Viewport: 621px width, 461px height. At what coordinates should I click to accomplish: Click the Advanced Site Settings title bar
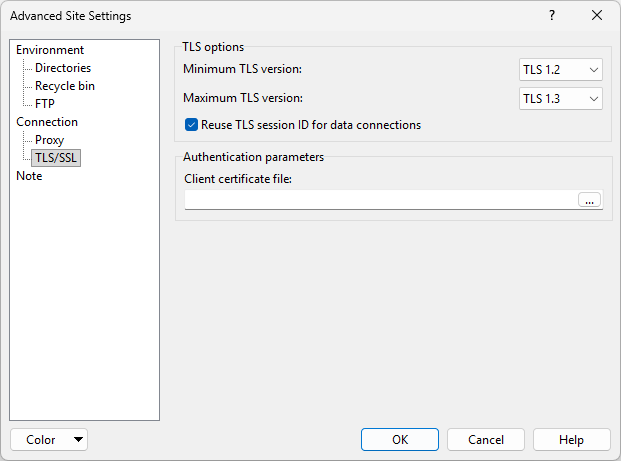(x=250, y=16)
